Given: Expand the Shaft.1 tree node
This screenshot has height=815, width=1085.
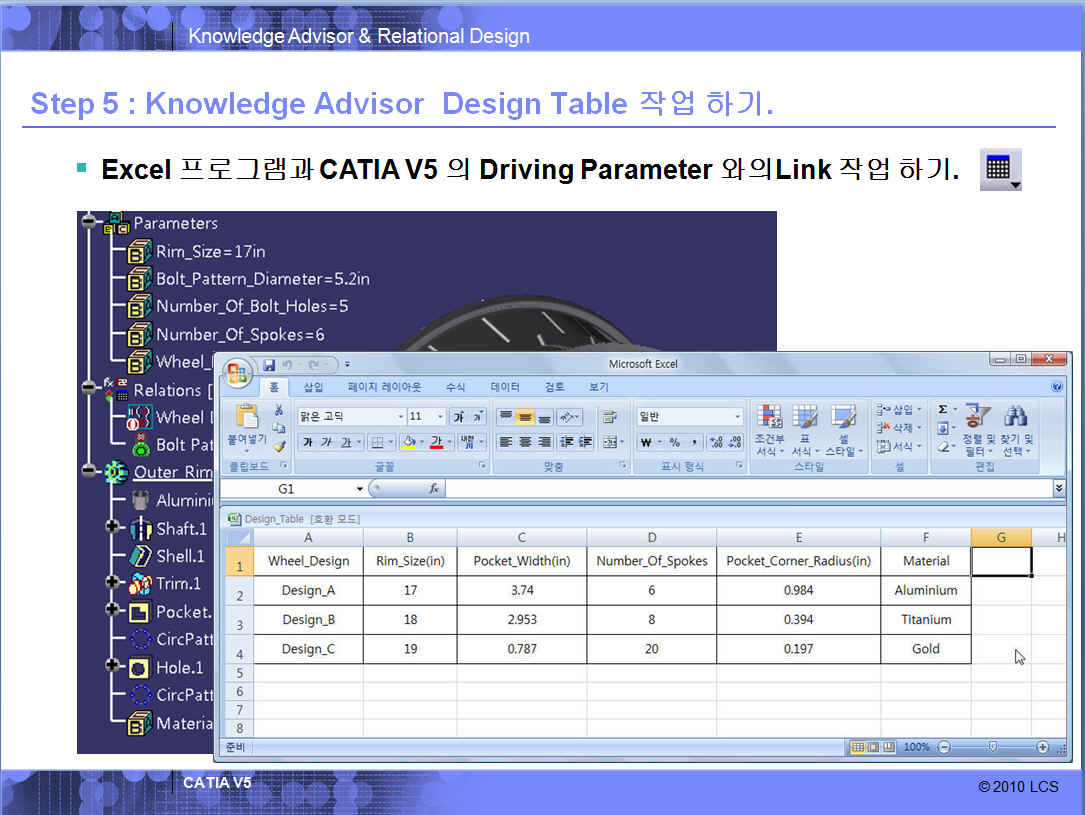Looking at the screenshot, I should tap(112, 527).
